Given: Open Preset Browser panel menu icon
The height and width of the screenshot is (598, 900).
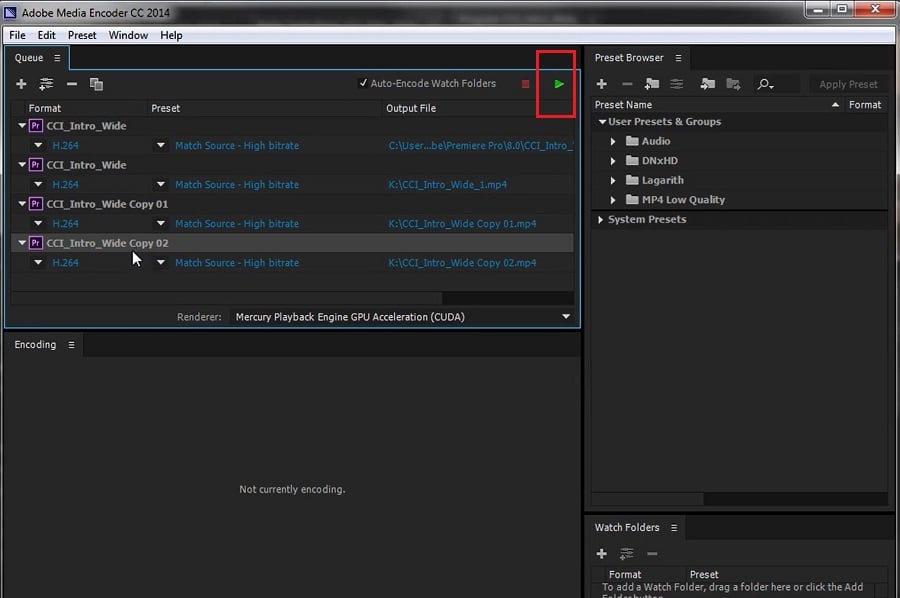Looking at the screenshot, I should 678,58.
